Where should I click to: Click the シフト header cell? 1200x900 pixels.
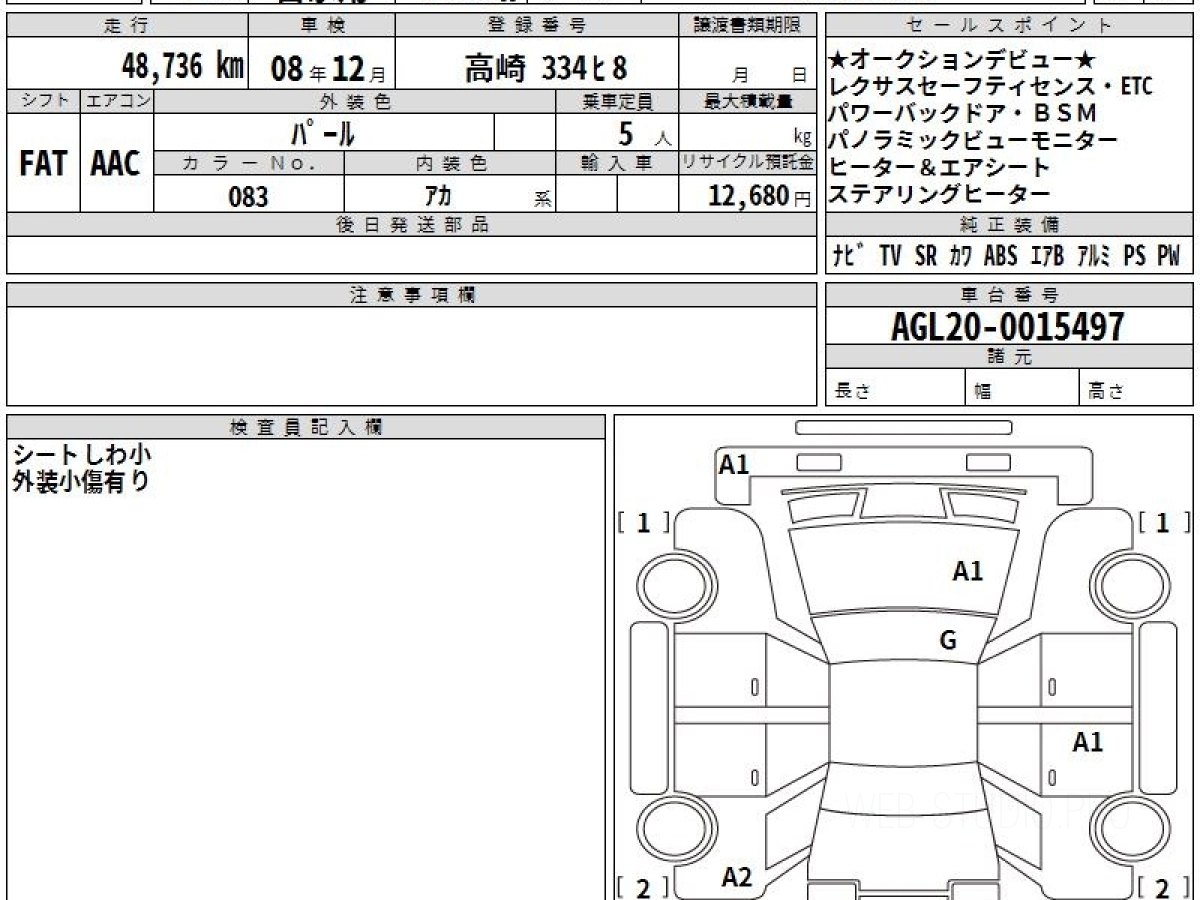tap(43, 101)
